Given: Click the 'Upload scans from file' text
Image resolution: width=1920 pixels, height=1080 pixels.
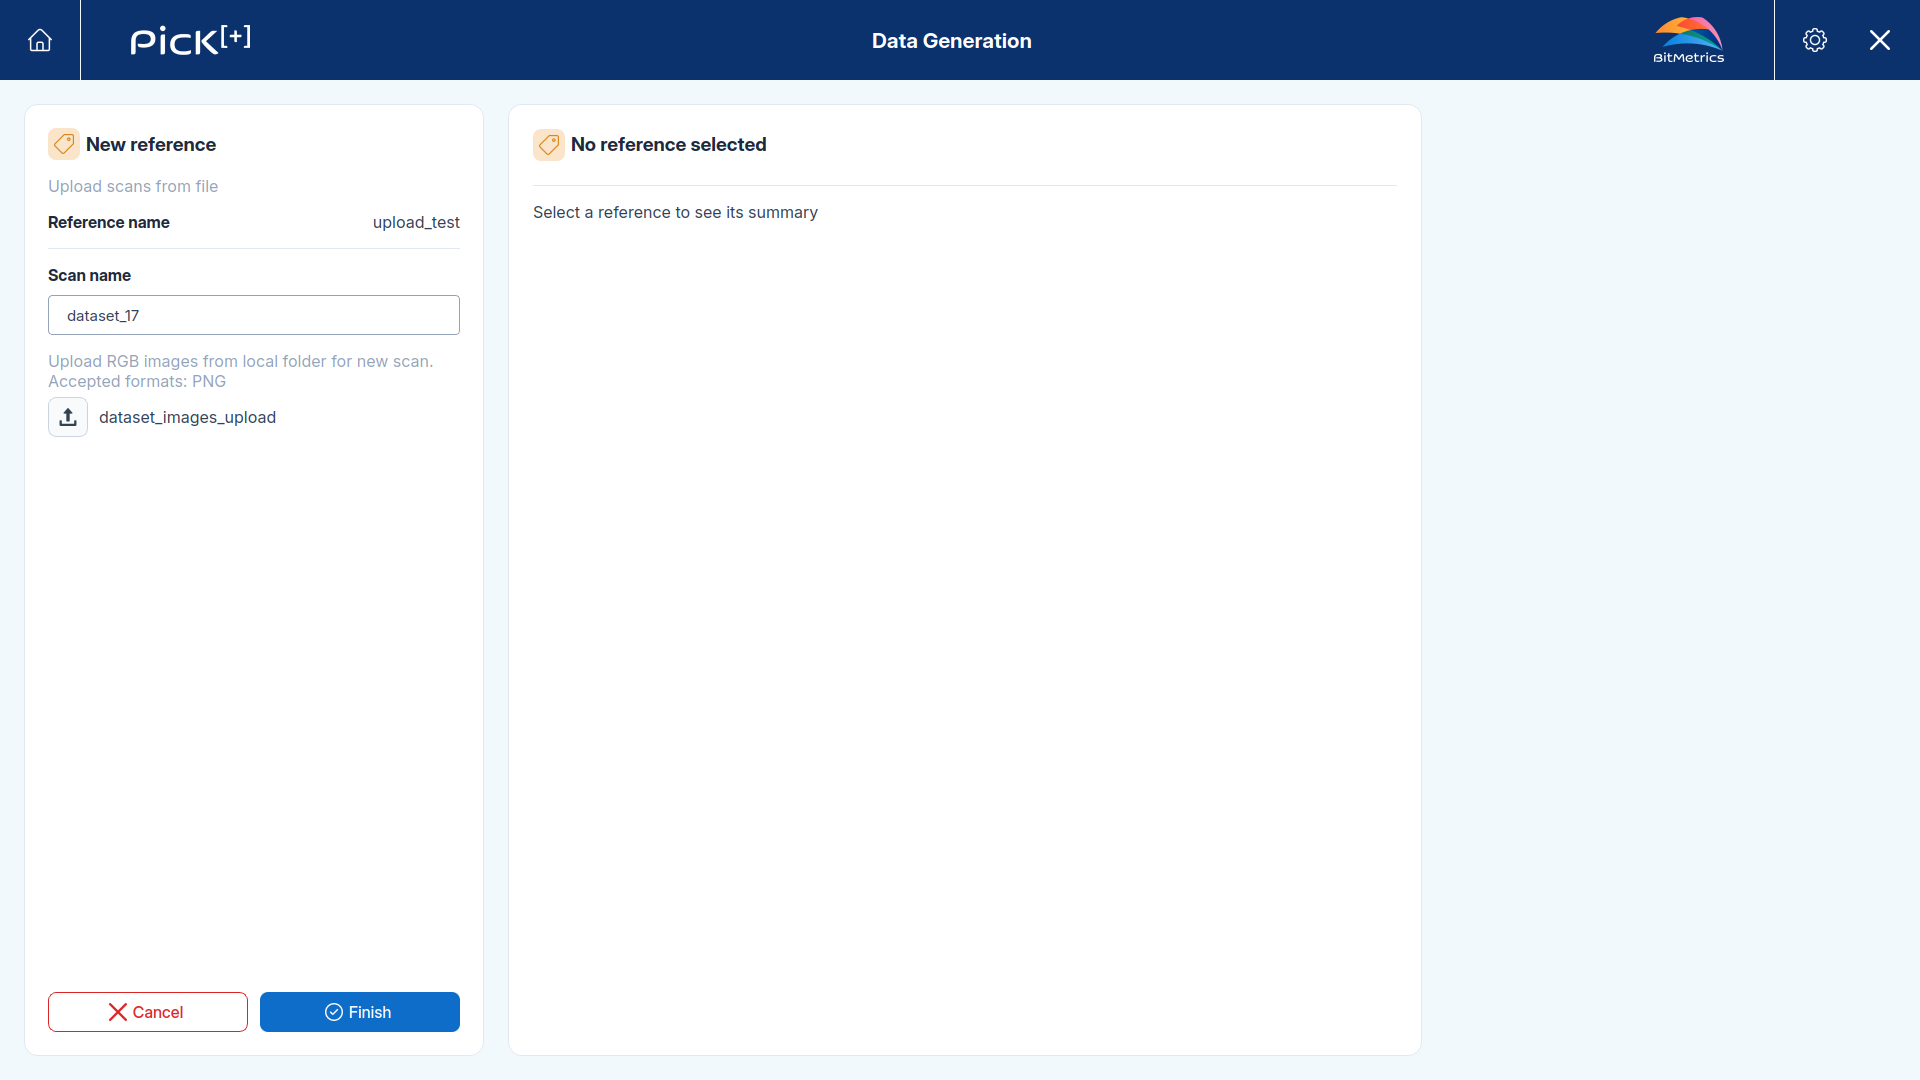Looking at the screenshot, I should (x=133, y=186).
